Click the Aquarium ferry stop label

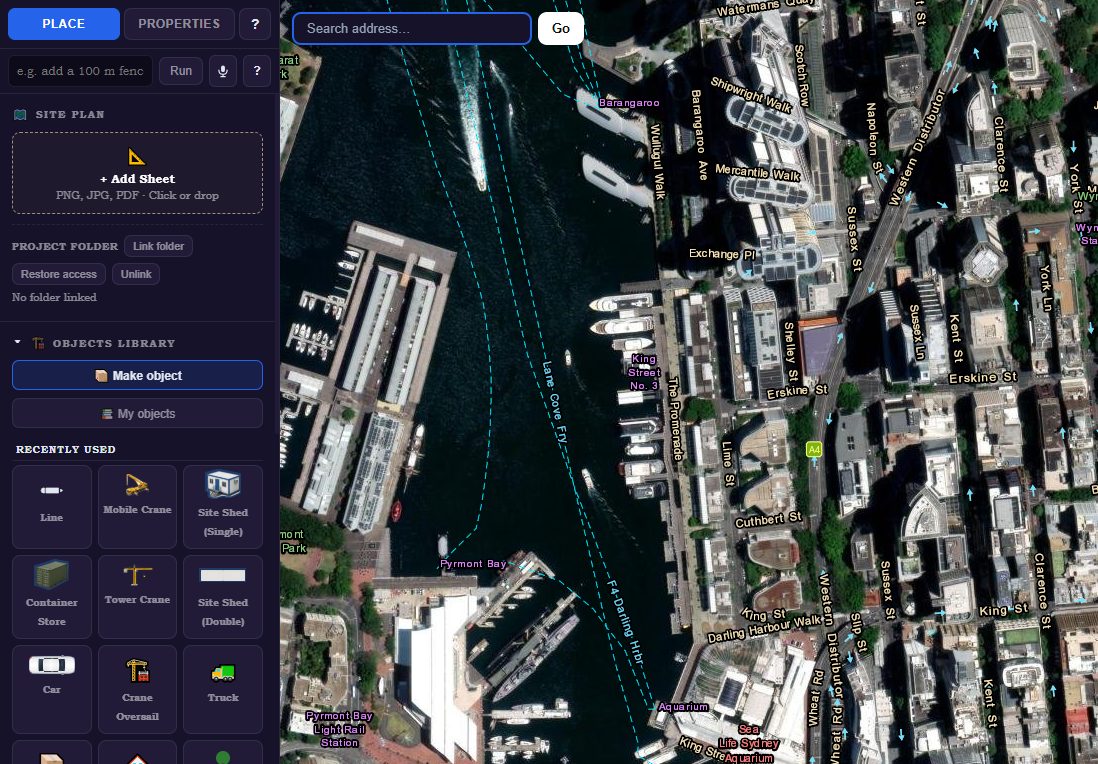click(x=683, y=707)
